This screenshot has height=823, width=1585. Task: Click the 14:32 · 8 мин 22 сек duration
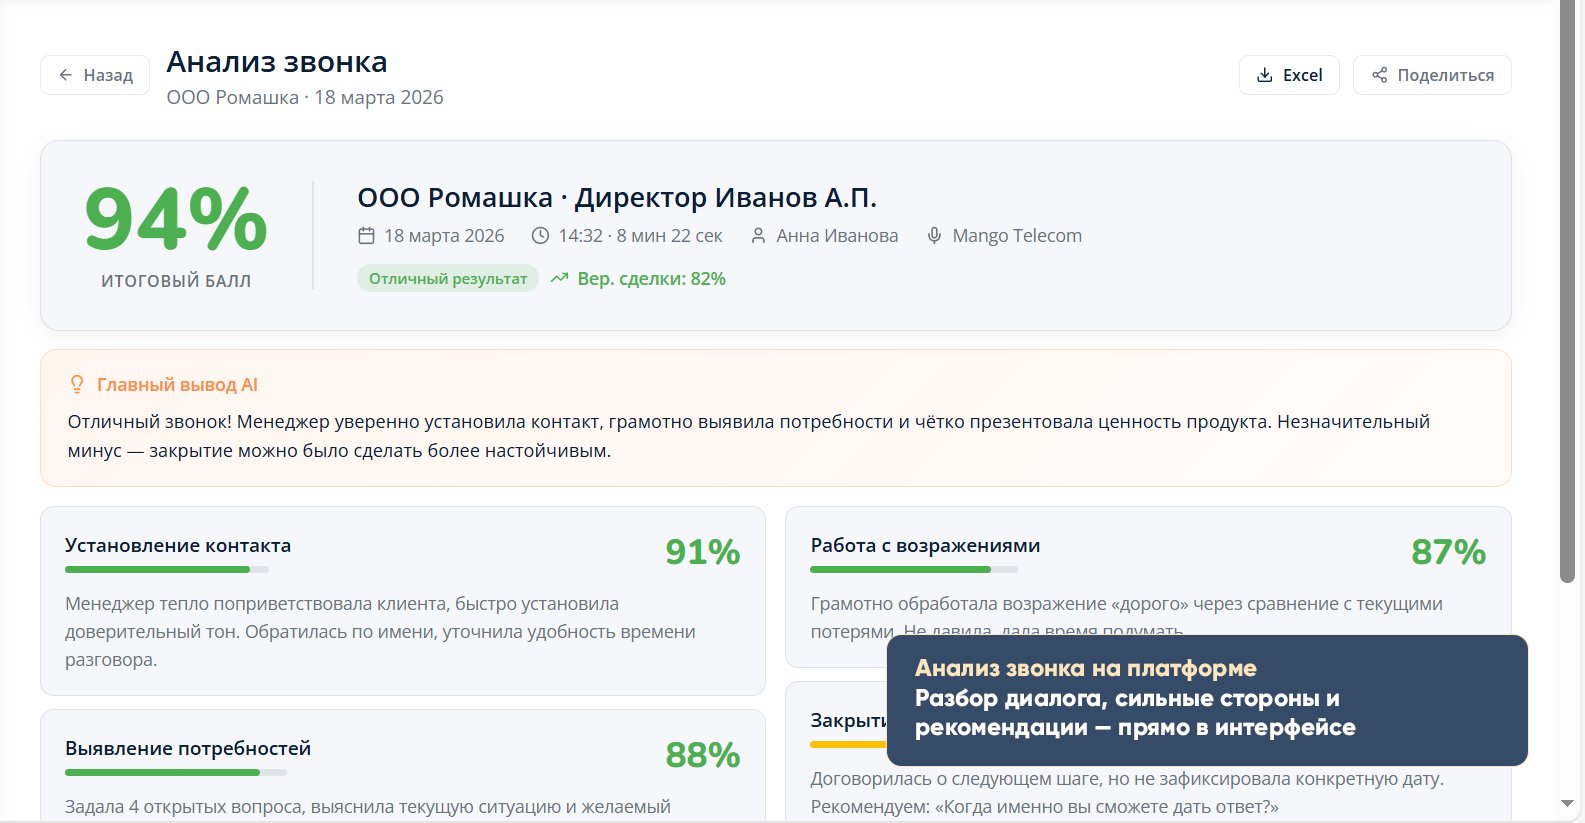[x=640, y=236]
